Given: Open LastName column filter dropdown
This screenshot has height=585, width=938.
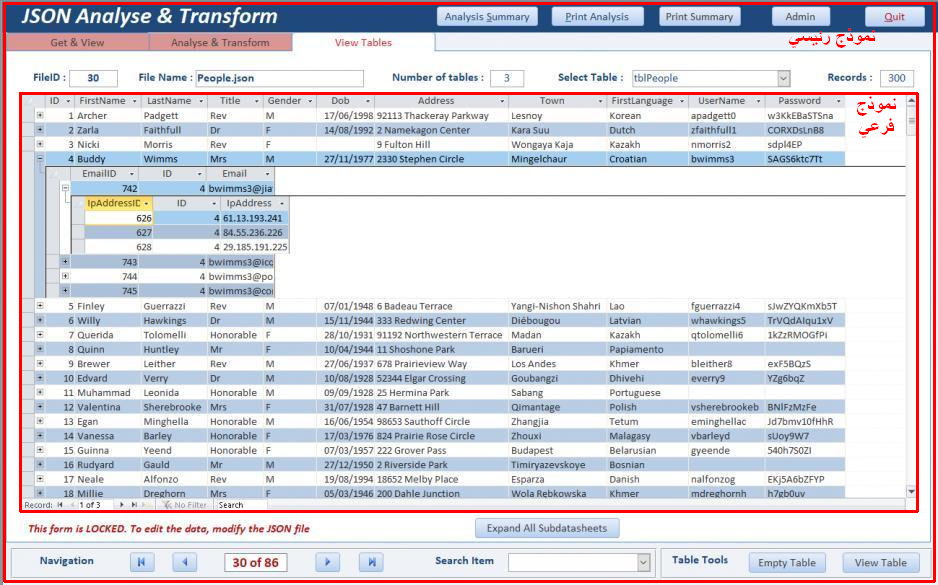Looking at the screenshot, I should click(201, 101).
